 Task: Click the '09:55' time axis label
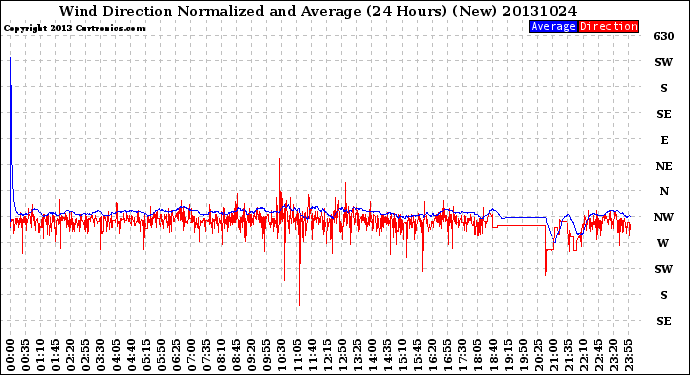pos(267,355)
